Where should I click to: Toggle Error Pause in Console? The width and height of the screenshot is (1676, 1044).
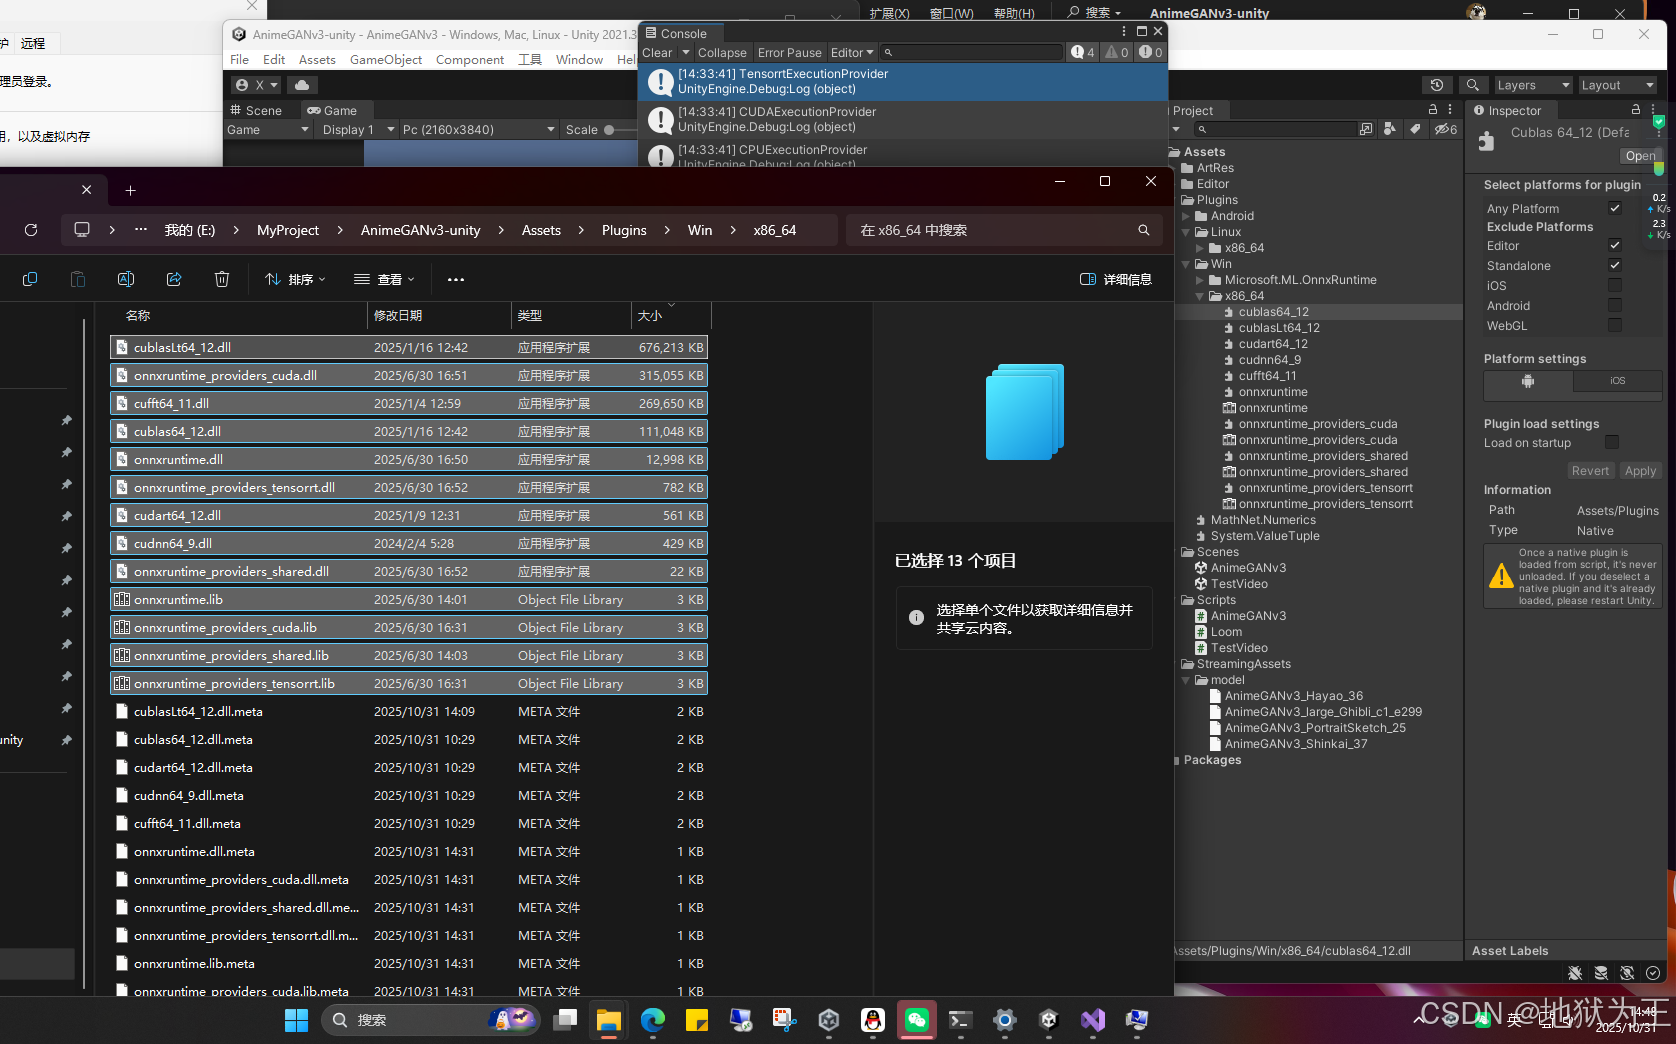(789, 52)
